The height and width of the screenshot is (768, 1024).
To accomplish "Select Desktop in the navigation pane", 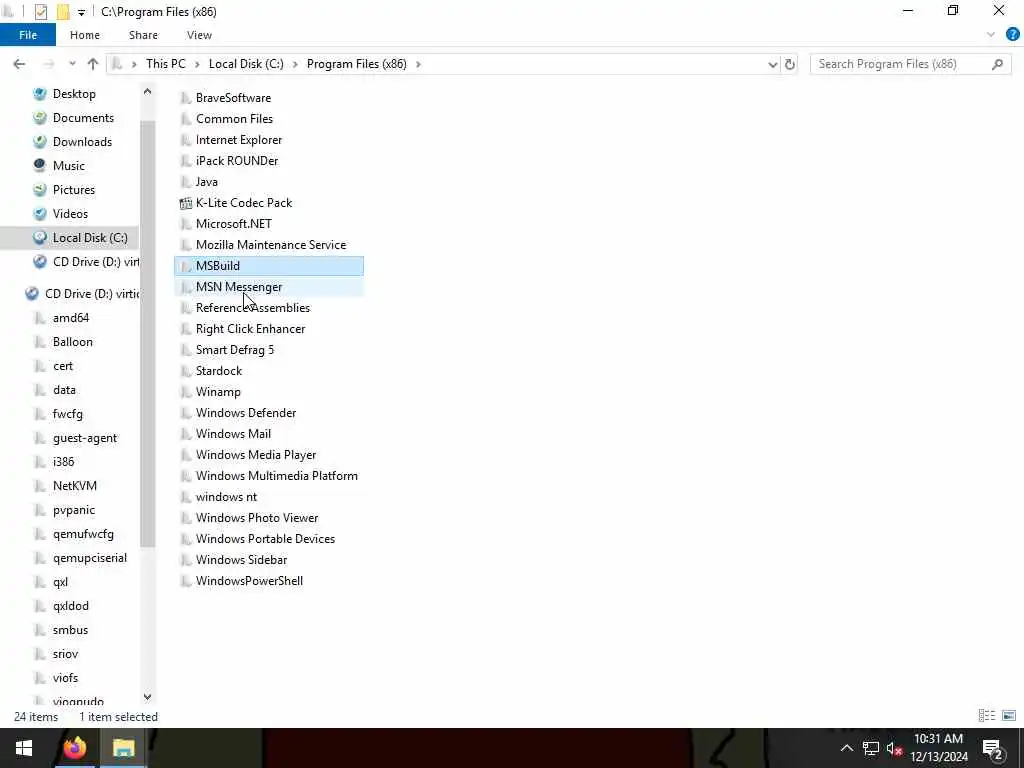I will 74,94.
